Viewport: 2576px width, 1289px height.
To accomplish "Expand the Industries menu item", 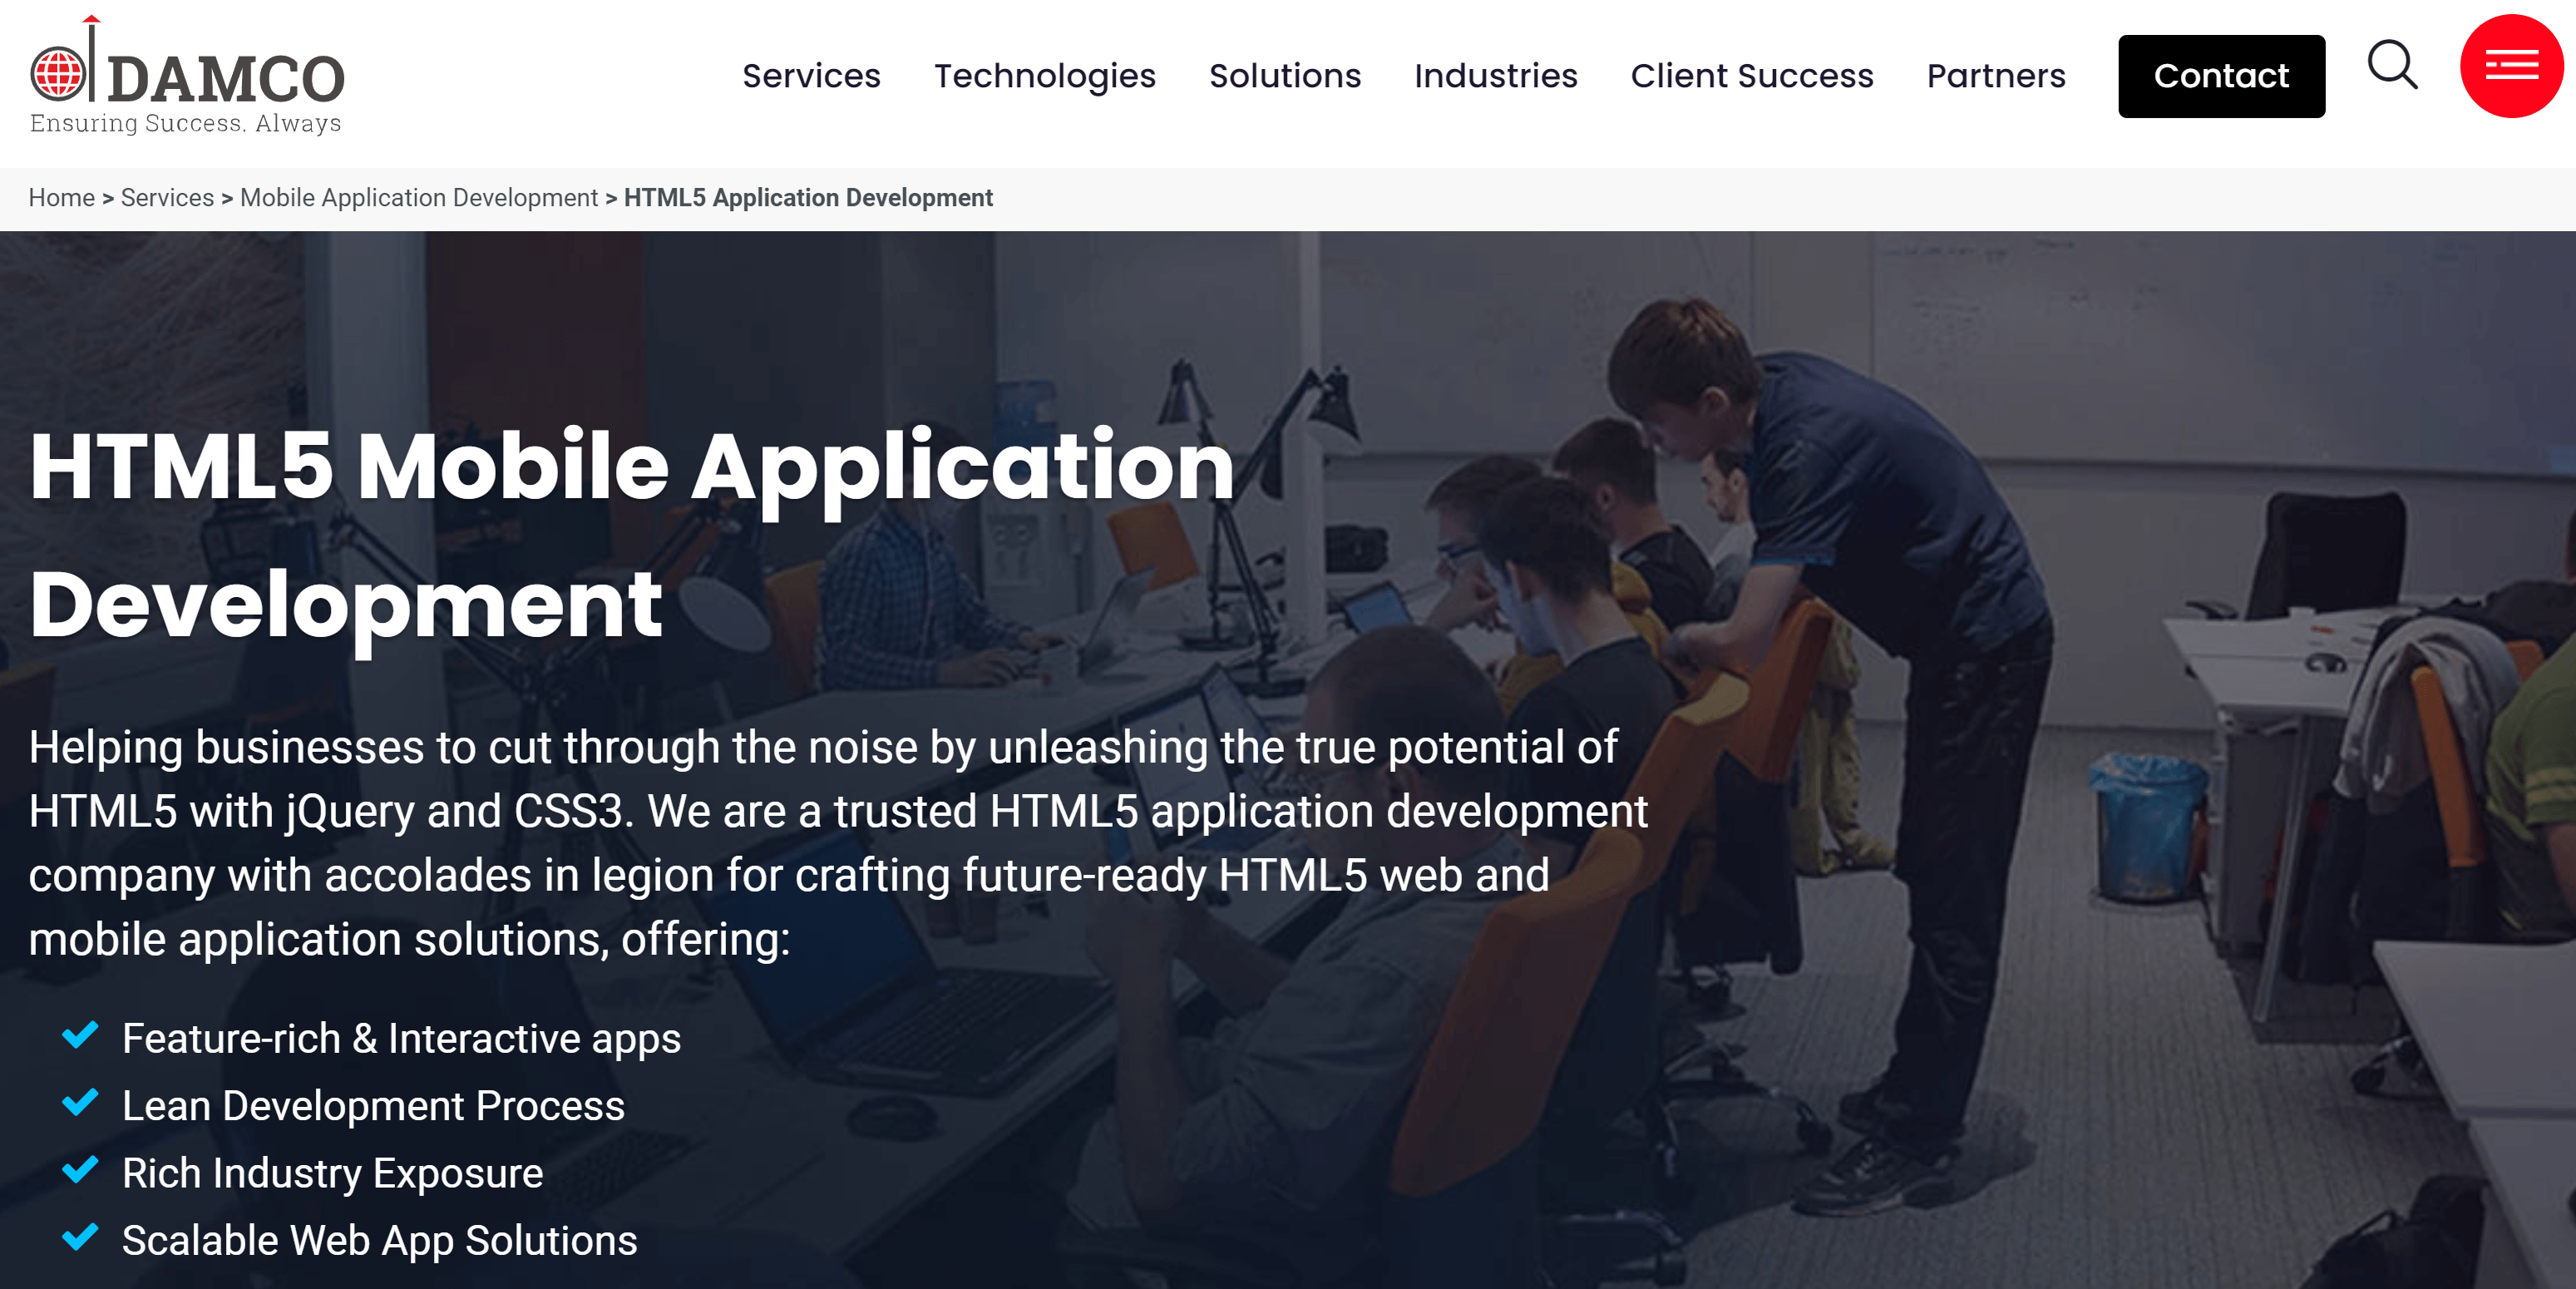I will tap(1495, 76).
